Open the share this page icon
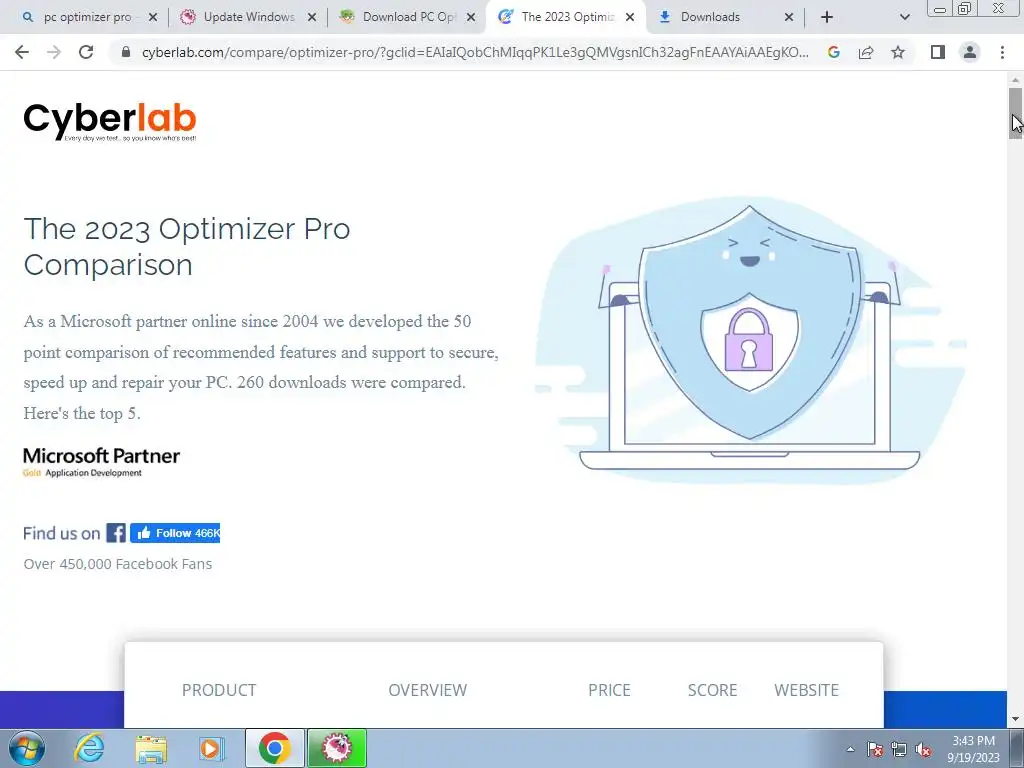This screenshot has height=768, width=1024. [x=866, y=52]
